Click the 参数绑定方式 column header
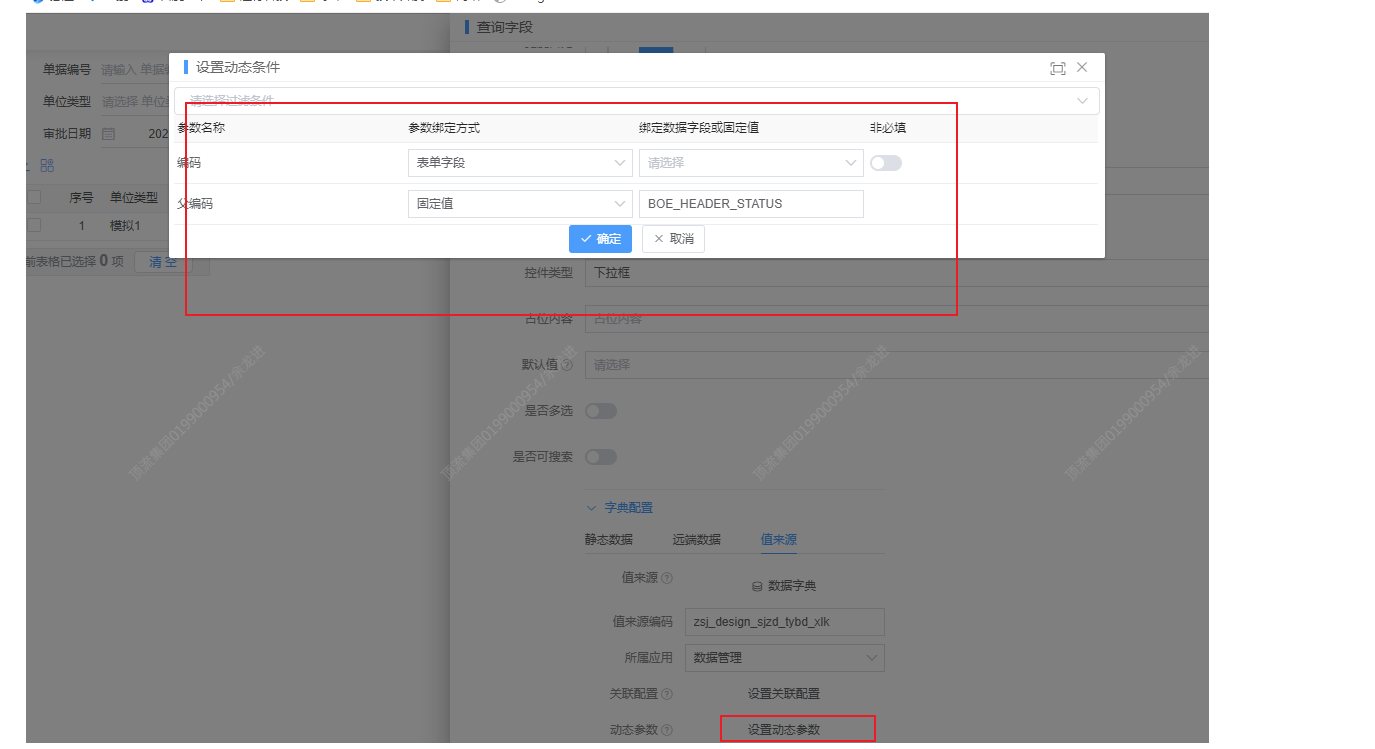1375x749 pixels. tap(443, 128)
